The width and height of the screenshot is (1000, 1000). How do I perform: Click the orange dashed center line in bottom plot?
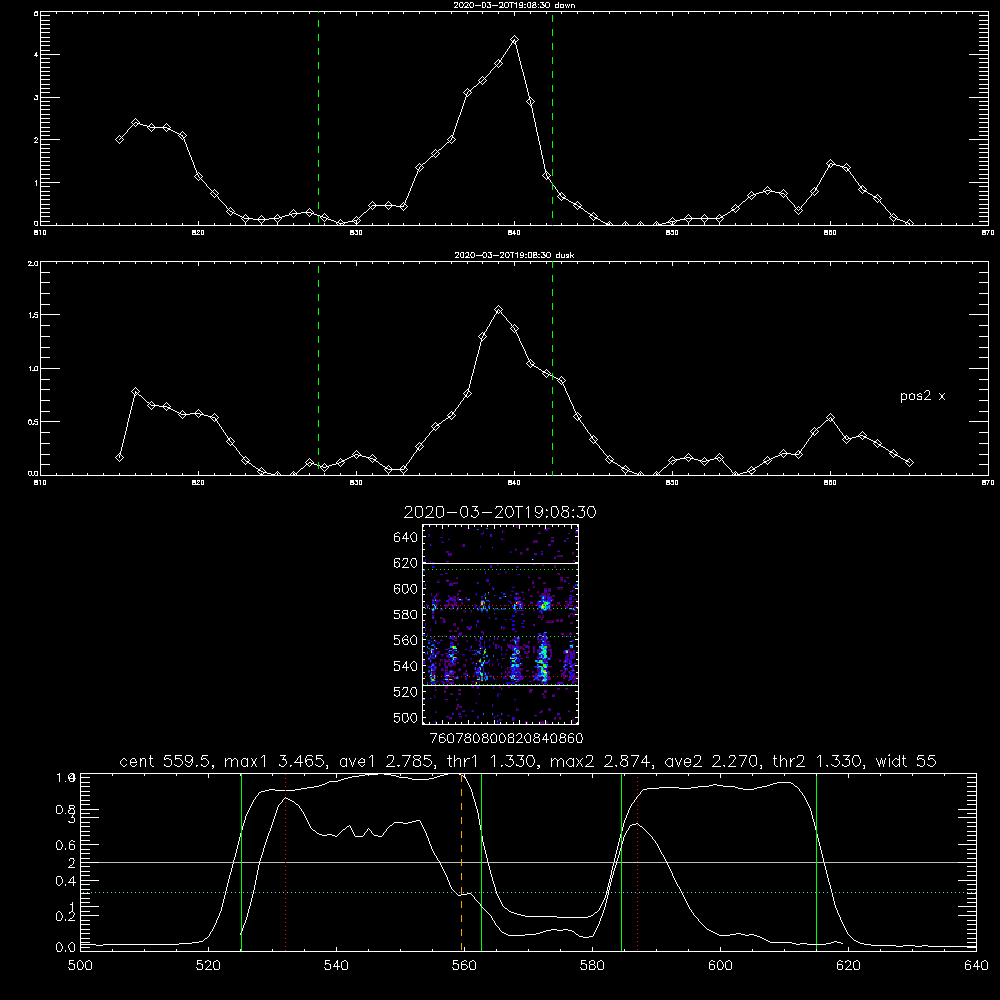(461, 861)
